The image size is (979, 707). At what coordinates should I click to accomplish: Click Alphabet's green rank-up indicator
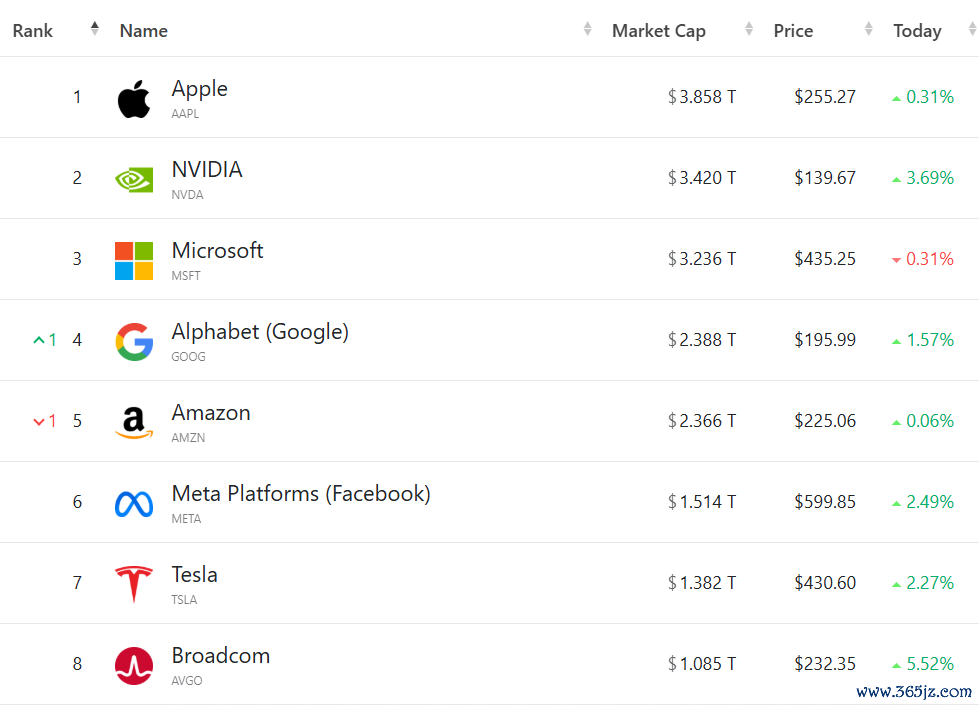45,340
